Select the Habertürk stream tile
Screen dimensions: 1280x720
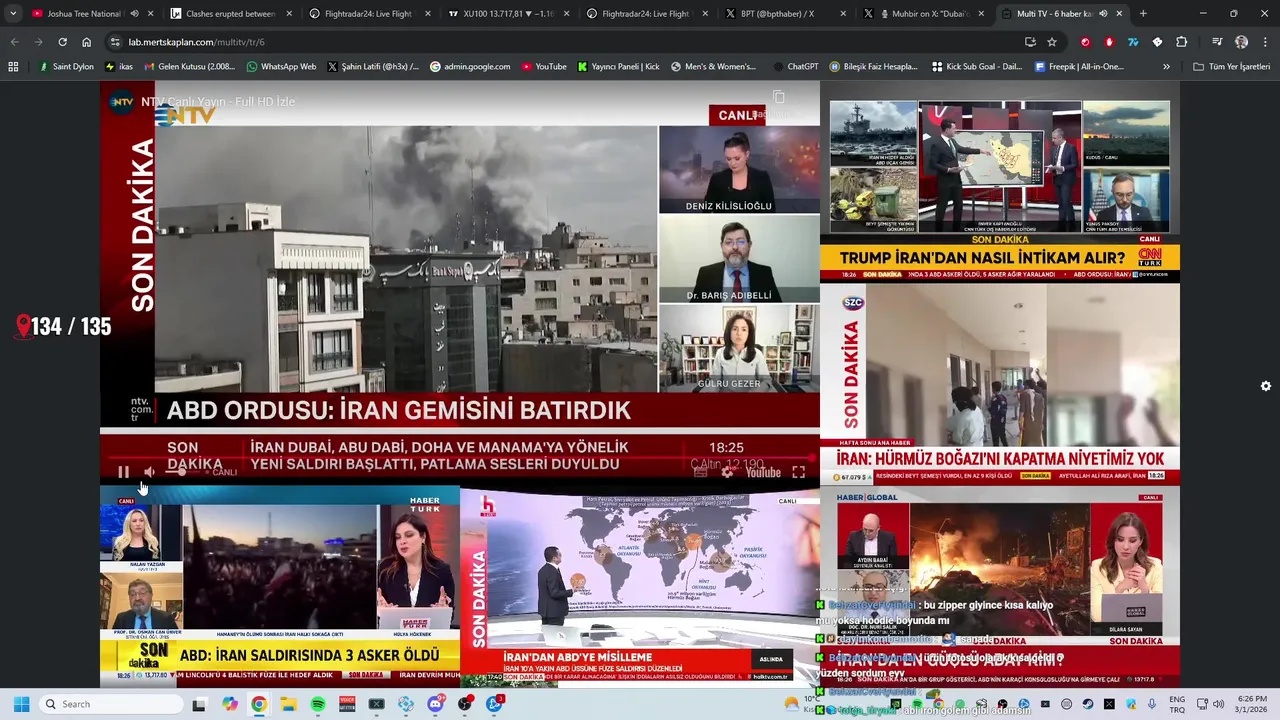280,586
